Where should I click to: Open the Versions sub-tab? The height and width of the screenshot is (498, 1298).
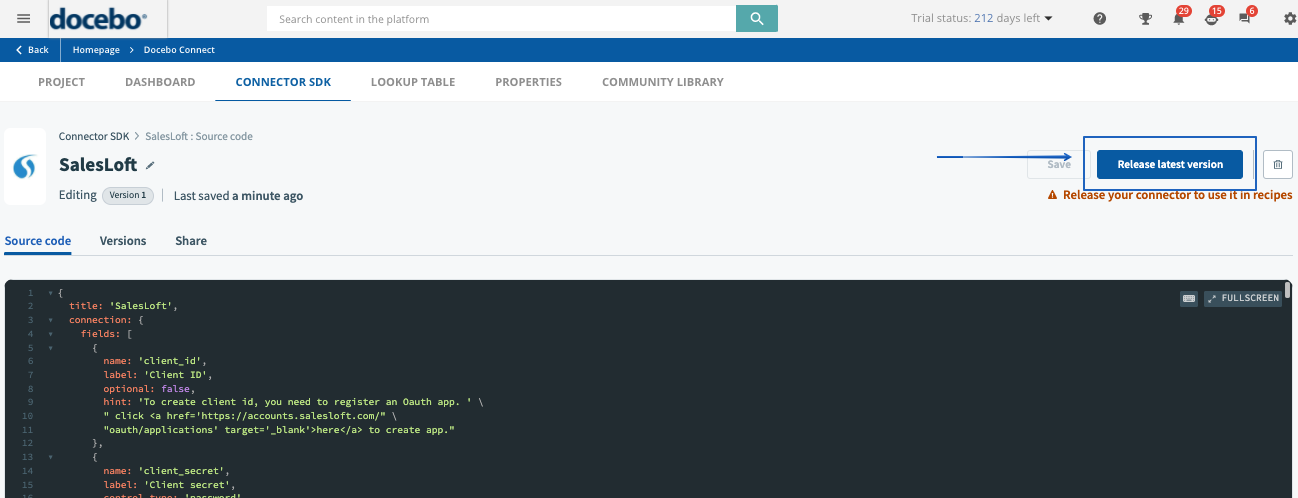(123, 241)
